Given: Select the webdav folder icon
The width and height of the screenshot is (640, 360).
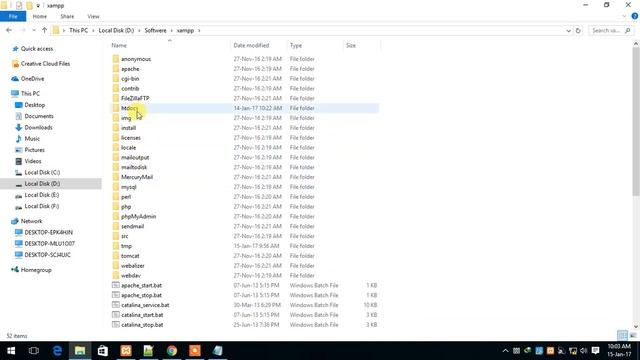Looking at the screenshot, I should pos(116,275).
